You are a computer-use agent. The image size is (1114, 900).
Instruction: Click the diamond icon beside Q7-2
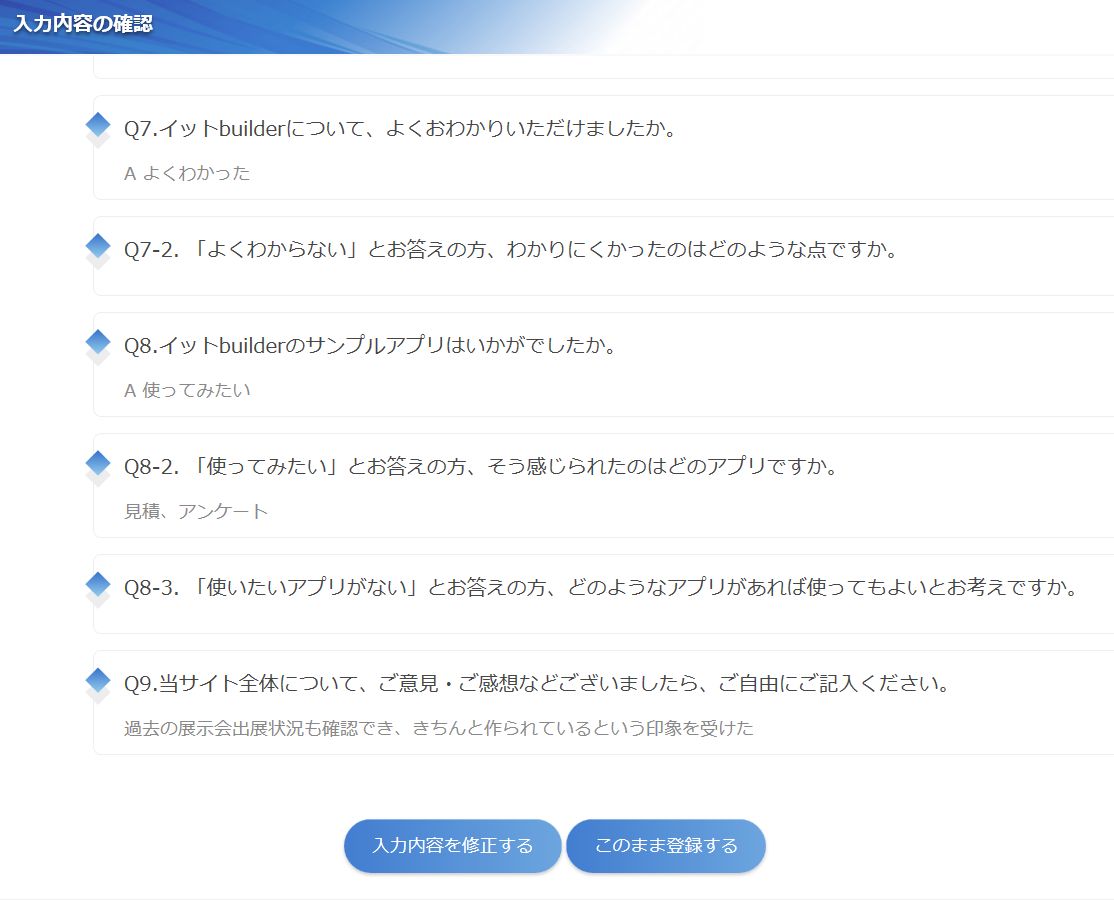98,246
